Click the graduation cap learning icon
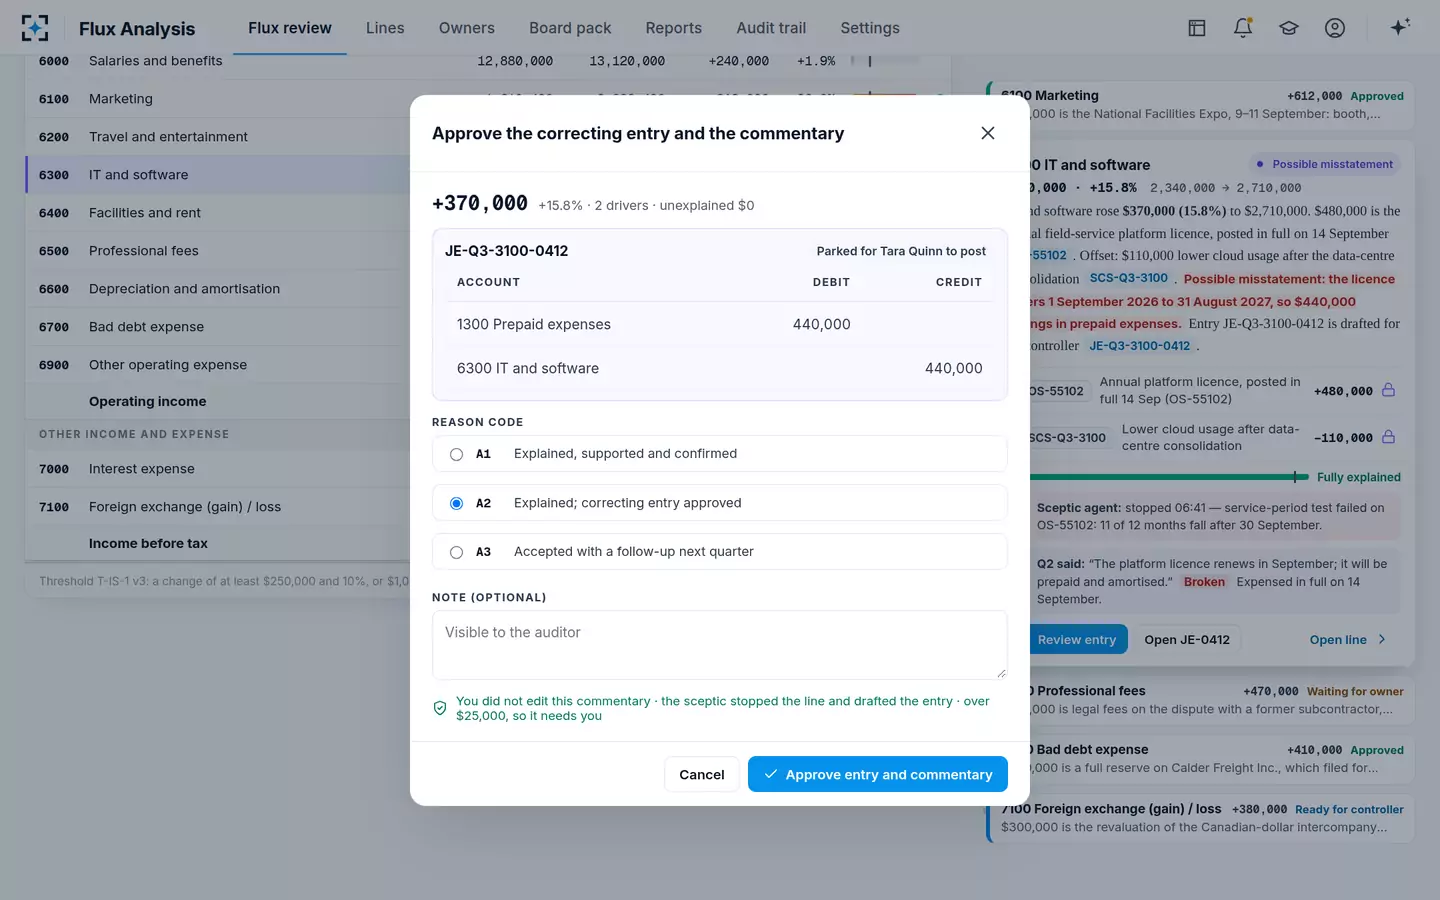 pos(1289,28)
